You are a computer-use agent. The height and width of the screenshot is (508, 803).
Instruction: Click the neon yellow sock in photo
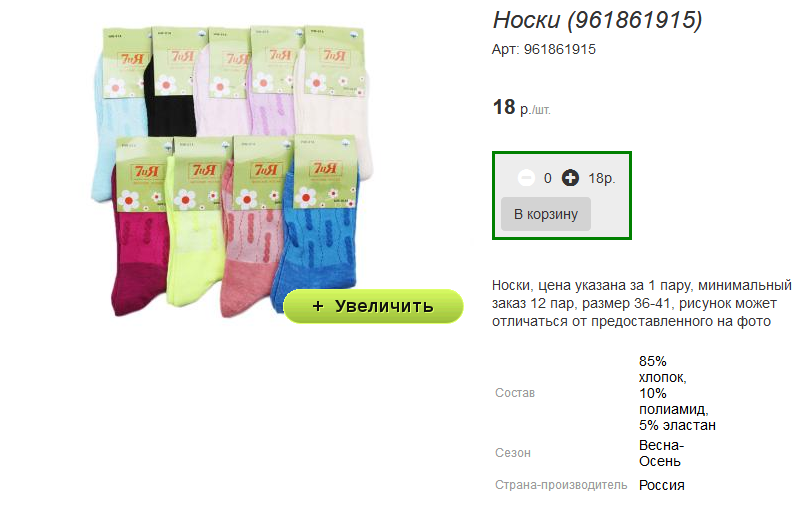click(x=196, y=256)
